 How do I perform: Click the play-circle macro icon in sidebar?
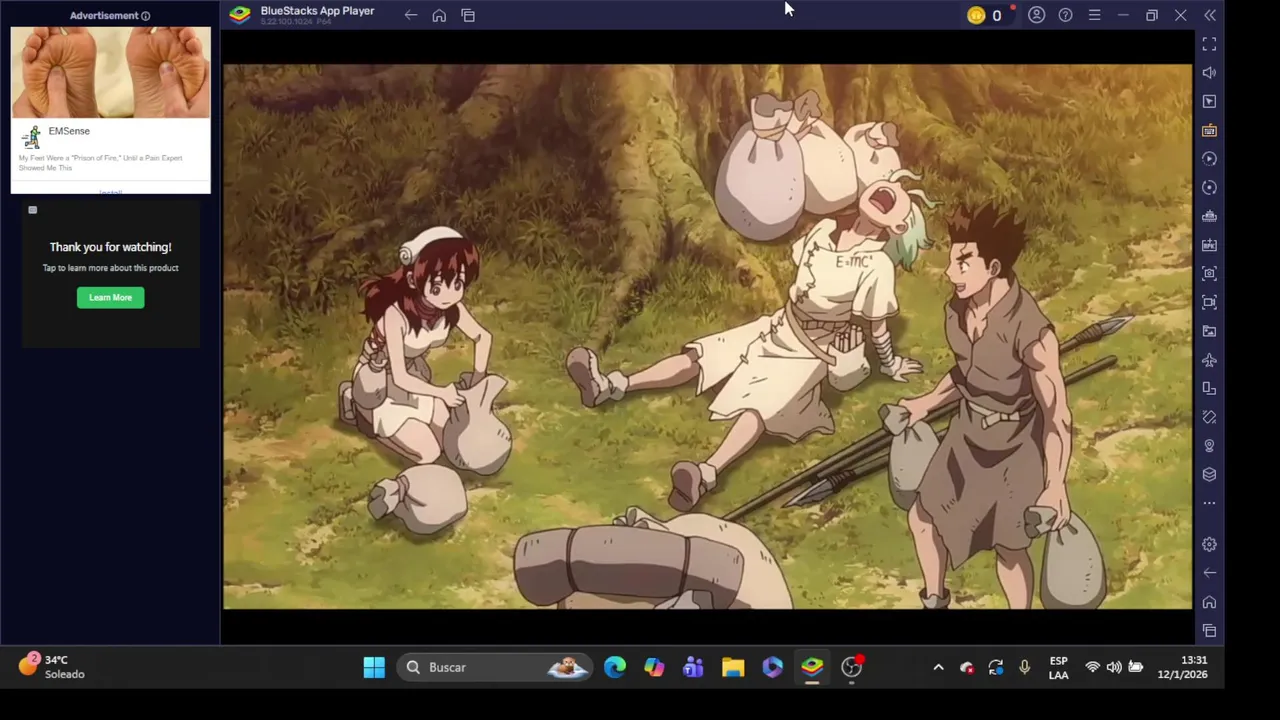(x=1209, y=159)
